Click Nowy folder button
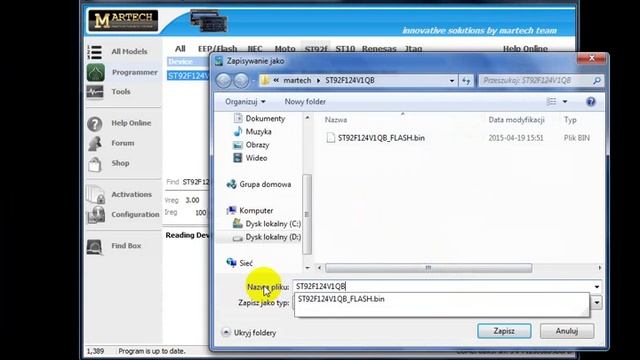Screen dimensions: 640x360 pyautogui.click(x=305, y=102)
